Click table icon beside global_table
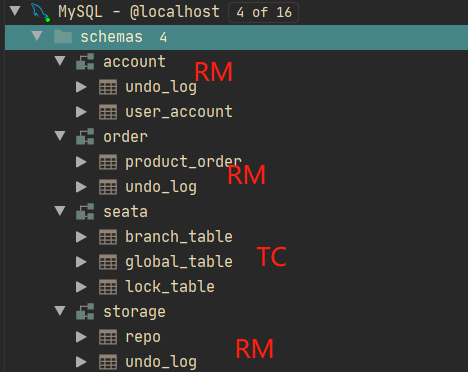This screenshot has height=372, width=468. (x=108, y=262)
